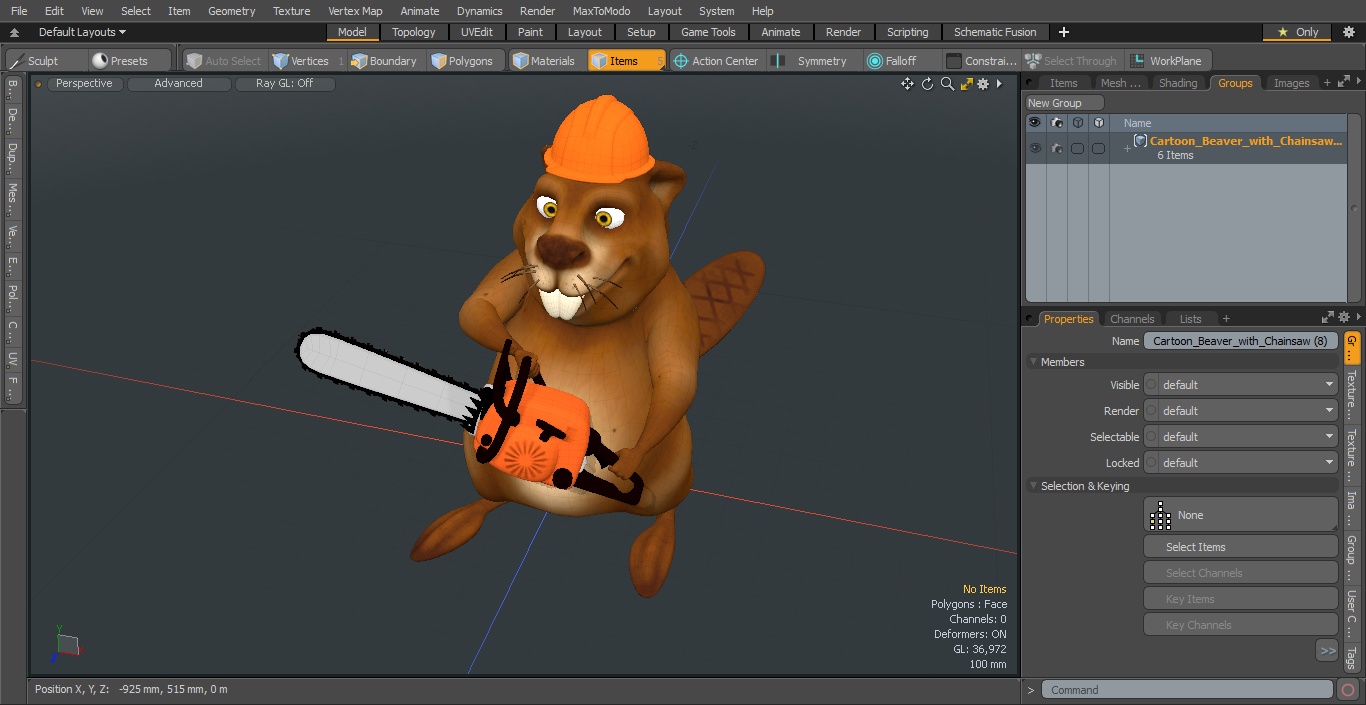Open the Default Layouts dropdown
The width and height of the screenshot is (1366, 705).
[x=82, y=32]
